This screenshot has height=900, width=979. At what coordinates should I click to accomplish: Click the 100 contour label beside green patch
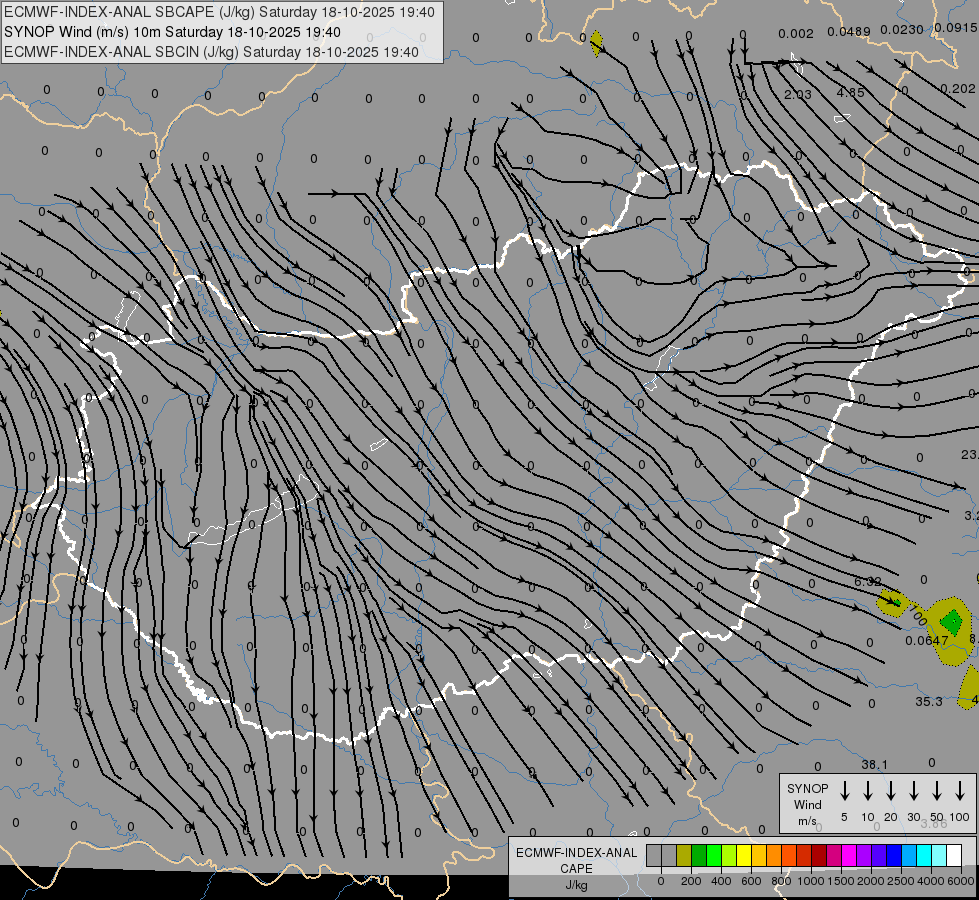[917, 615]
